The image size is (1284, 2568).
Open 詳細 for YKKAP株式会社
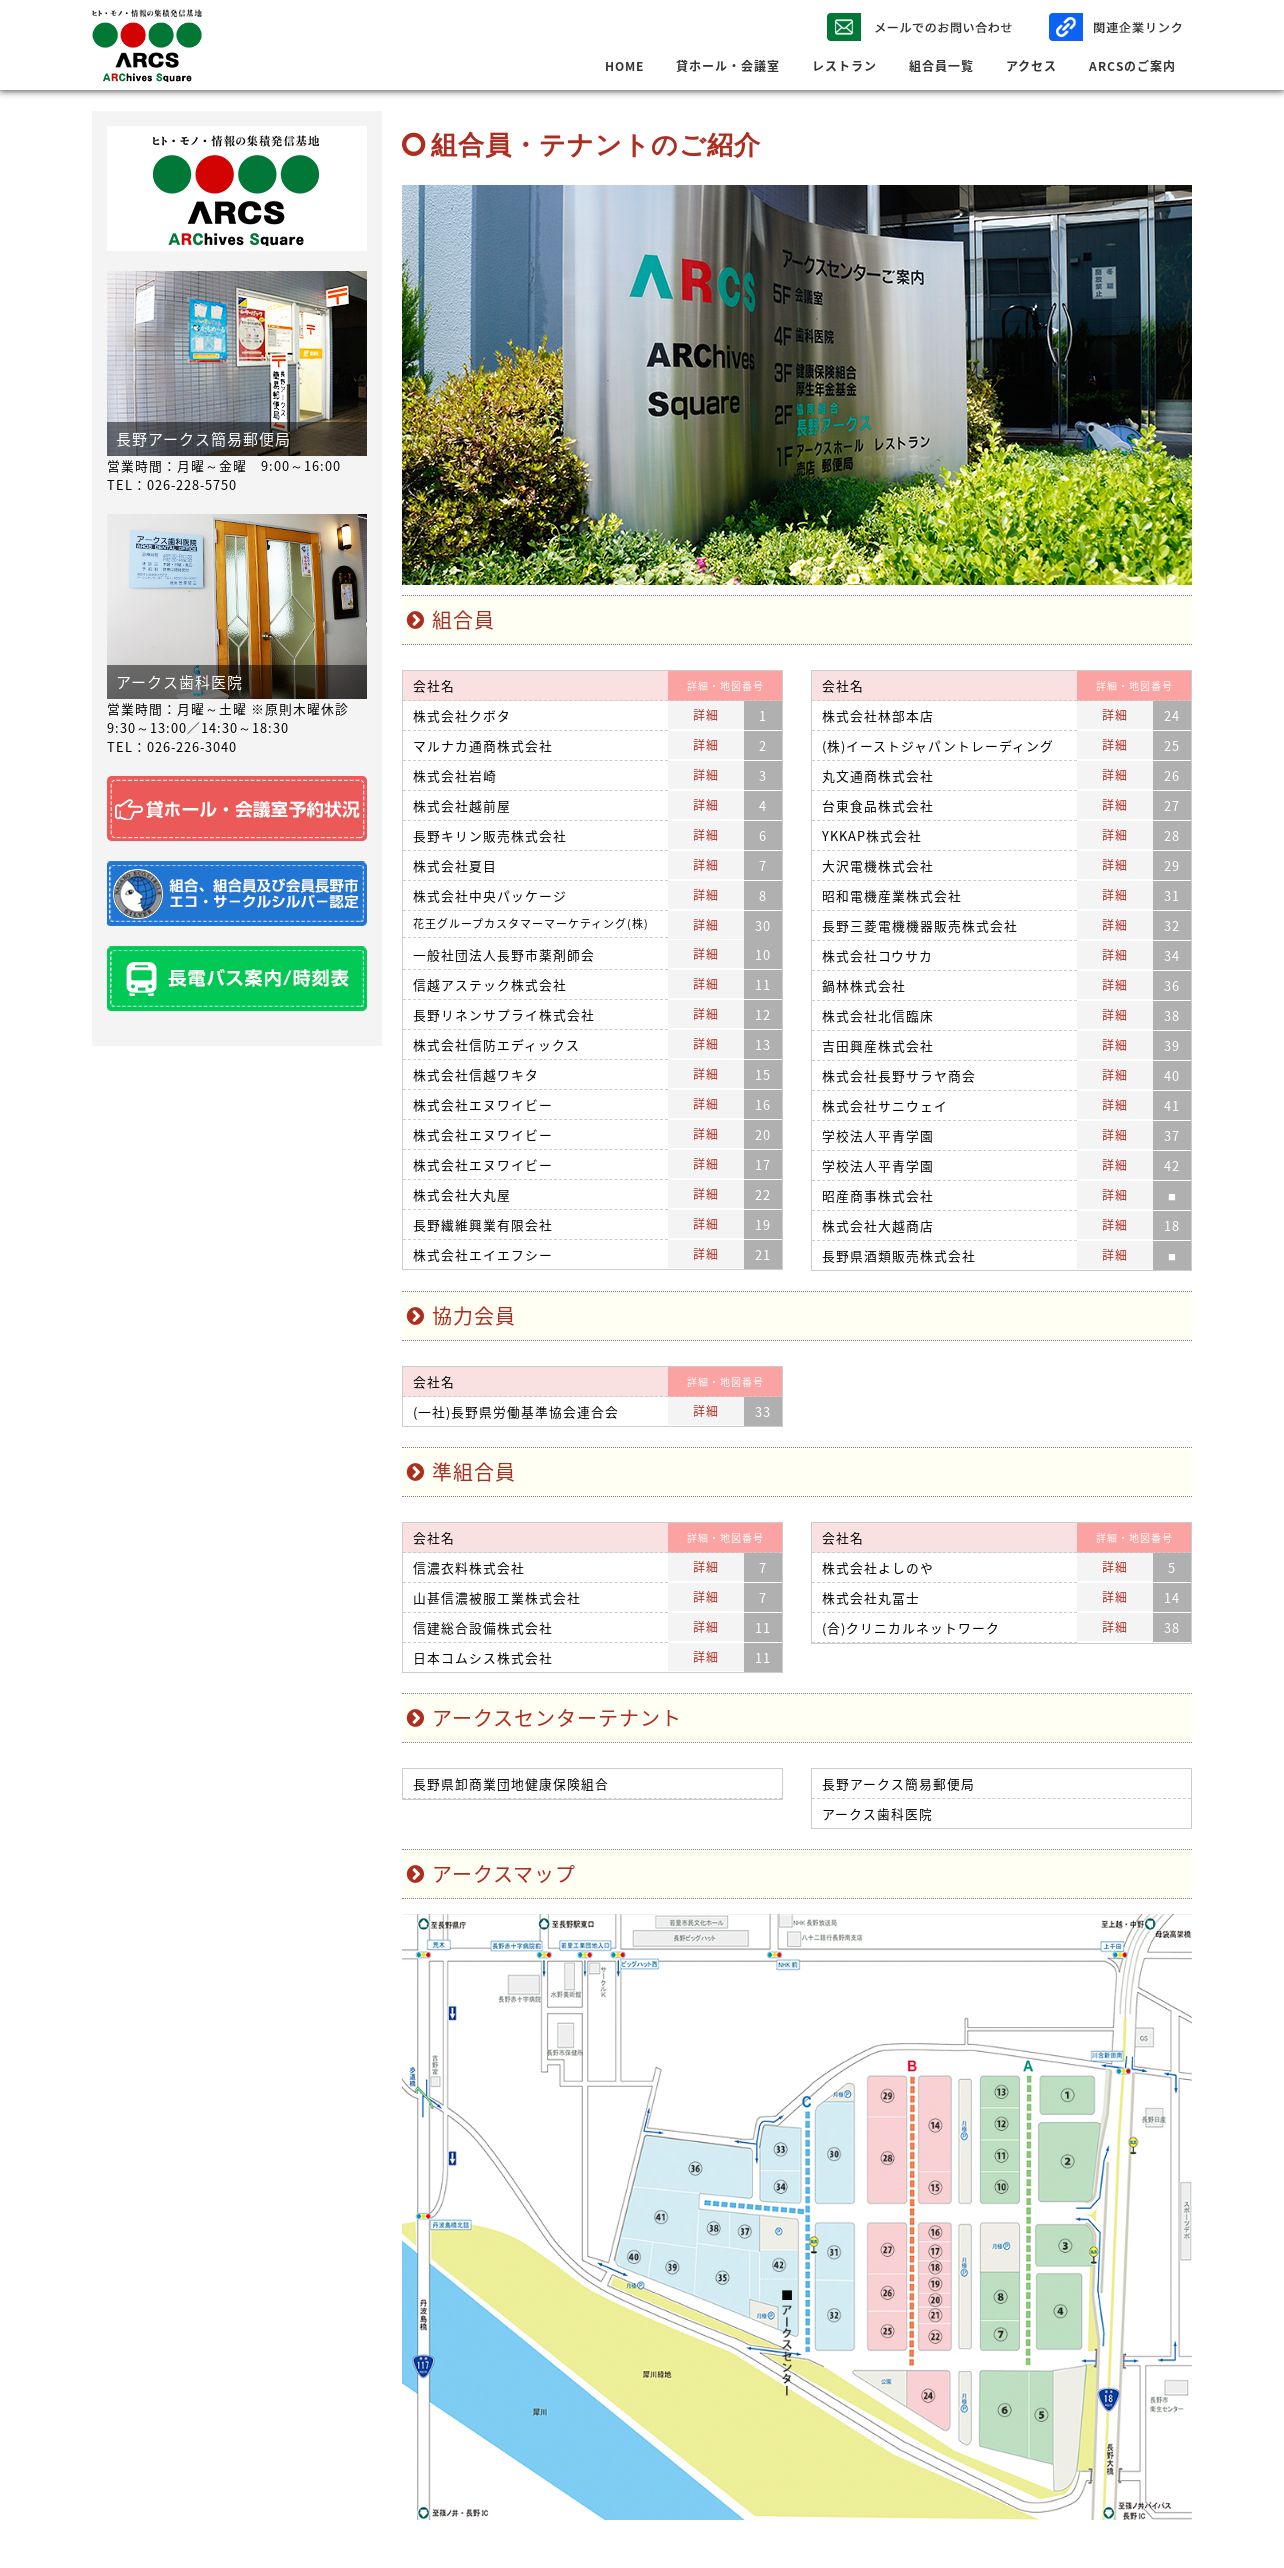(1114, 836)
